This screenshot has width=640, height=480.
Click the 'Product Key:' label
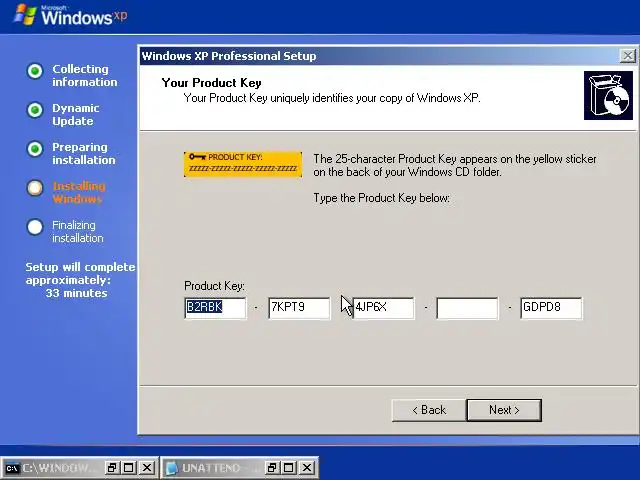click(x=214, y=286)
